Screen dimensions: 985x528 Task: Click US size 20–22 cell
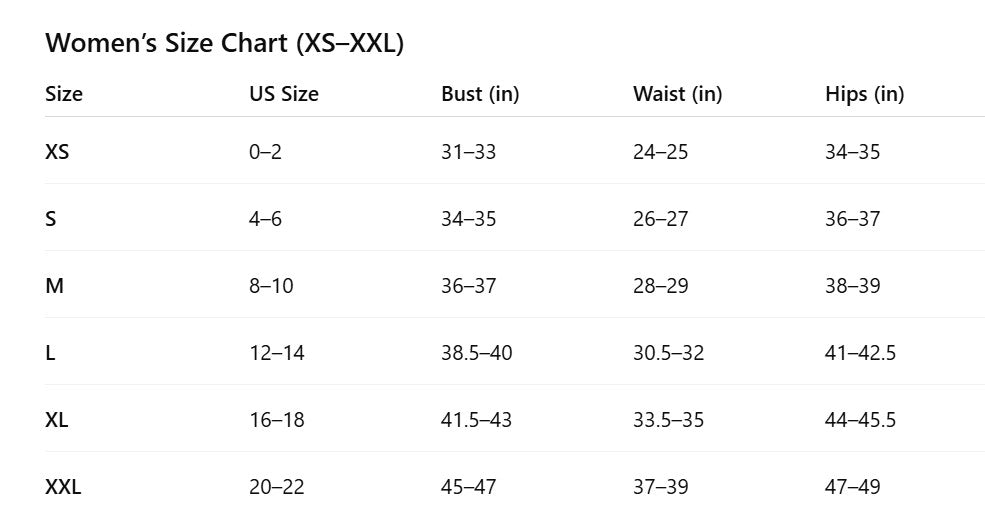[276, 488]
